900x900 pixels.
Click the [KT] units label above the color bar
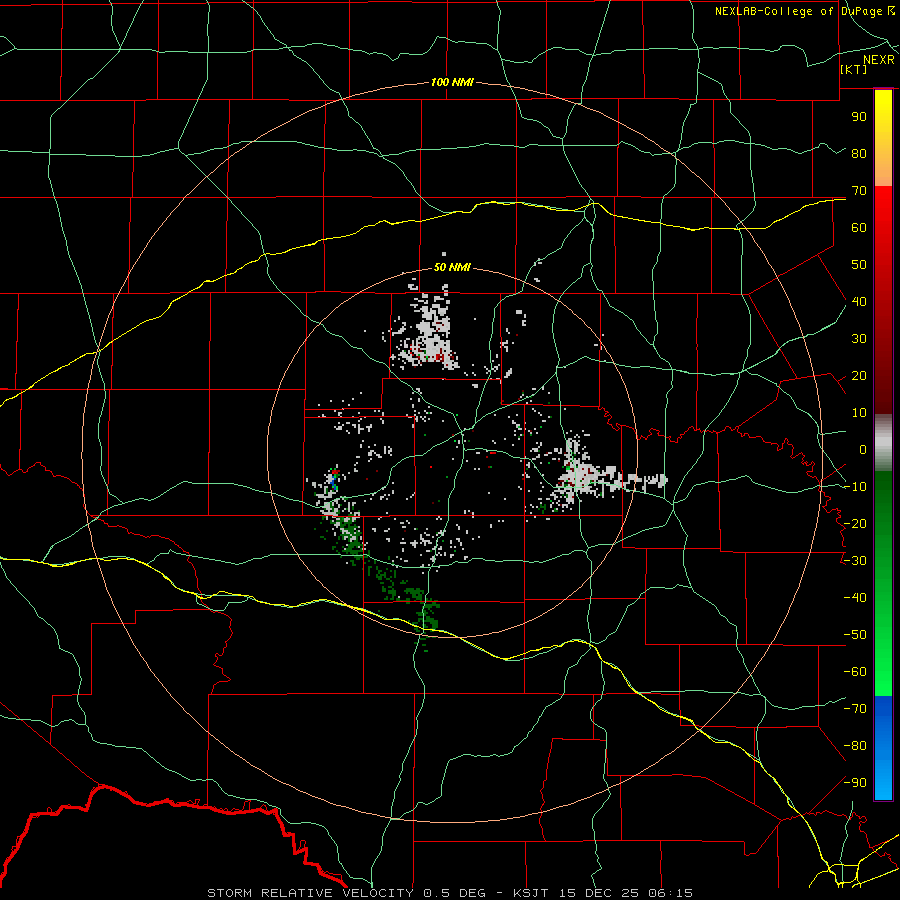click(x=854, y=69)
